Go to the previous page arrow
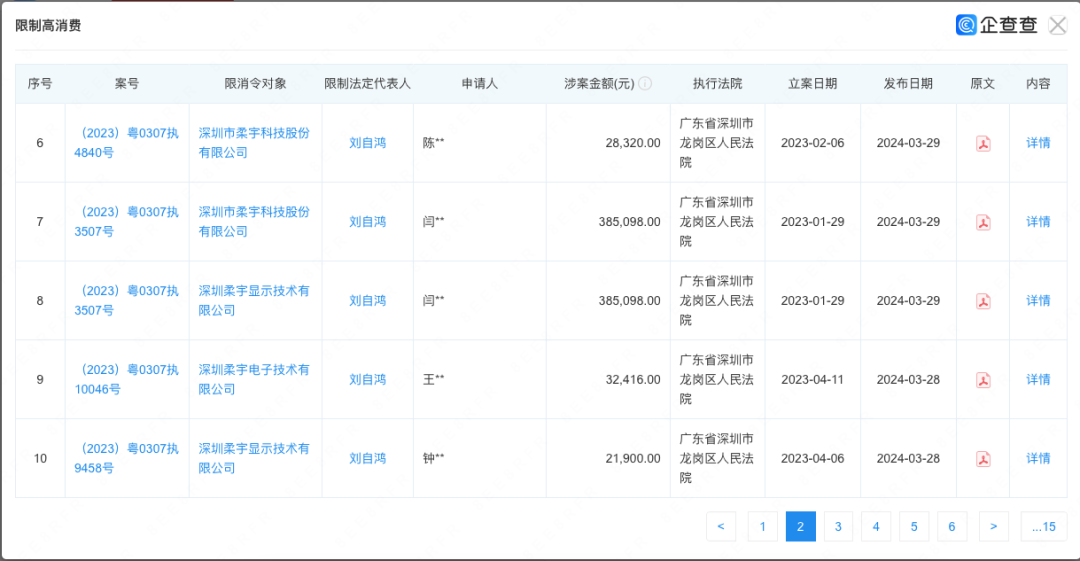Image resolution: width=1080 pixels, height=561 pixels. [x=720, y=526]
